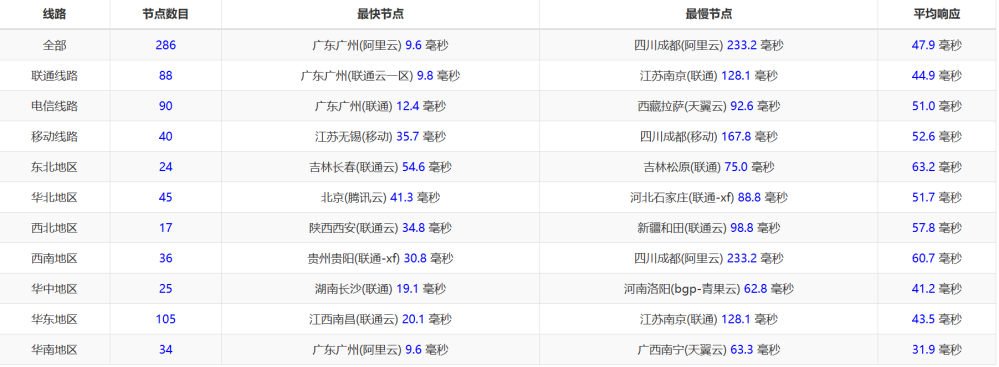This screenshot has height=367, width=999.
Task: Open node count 286 for 全部
Action: (x=166, y=45)
